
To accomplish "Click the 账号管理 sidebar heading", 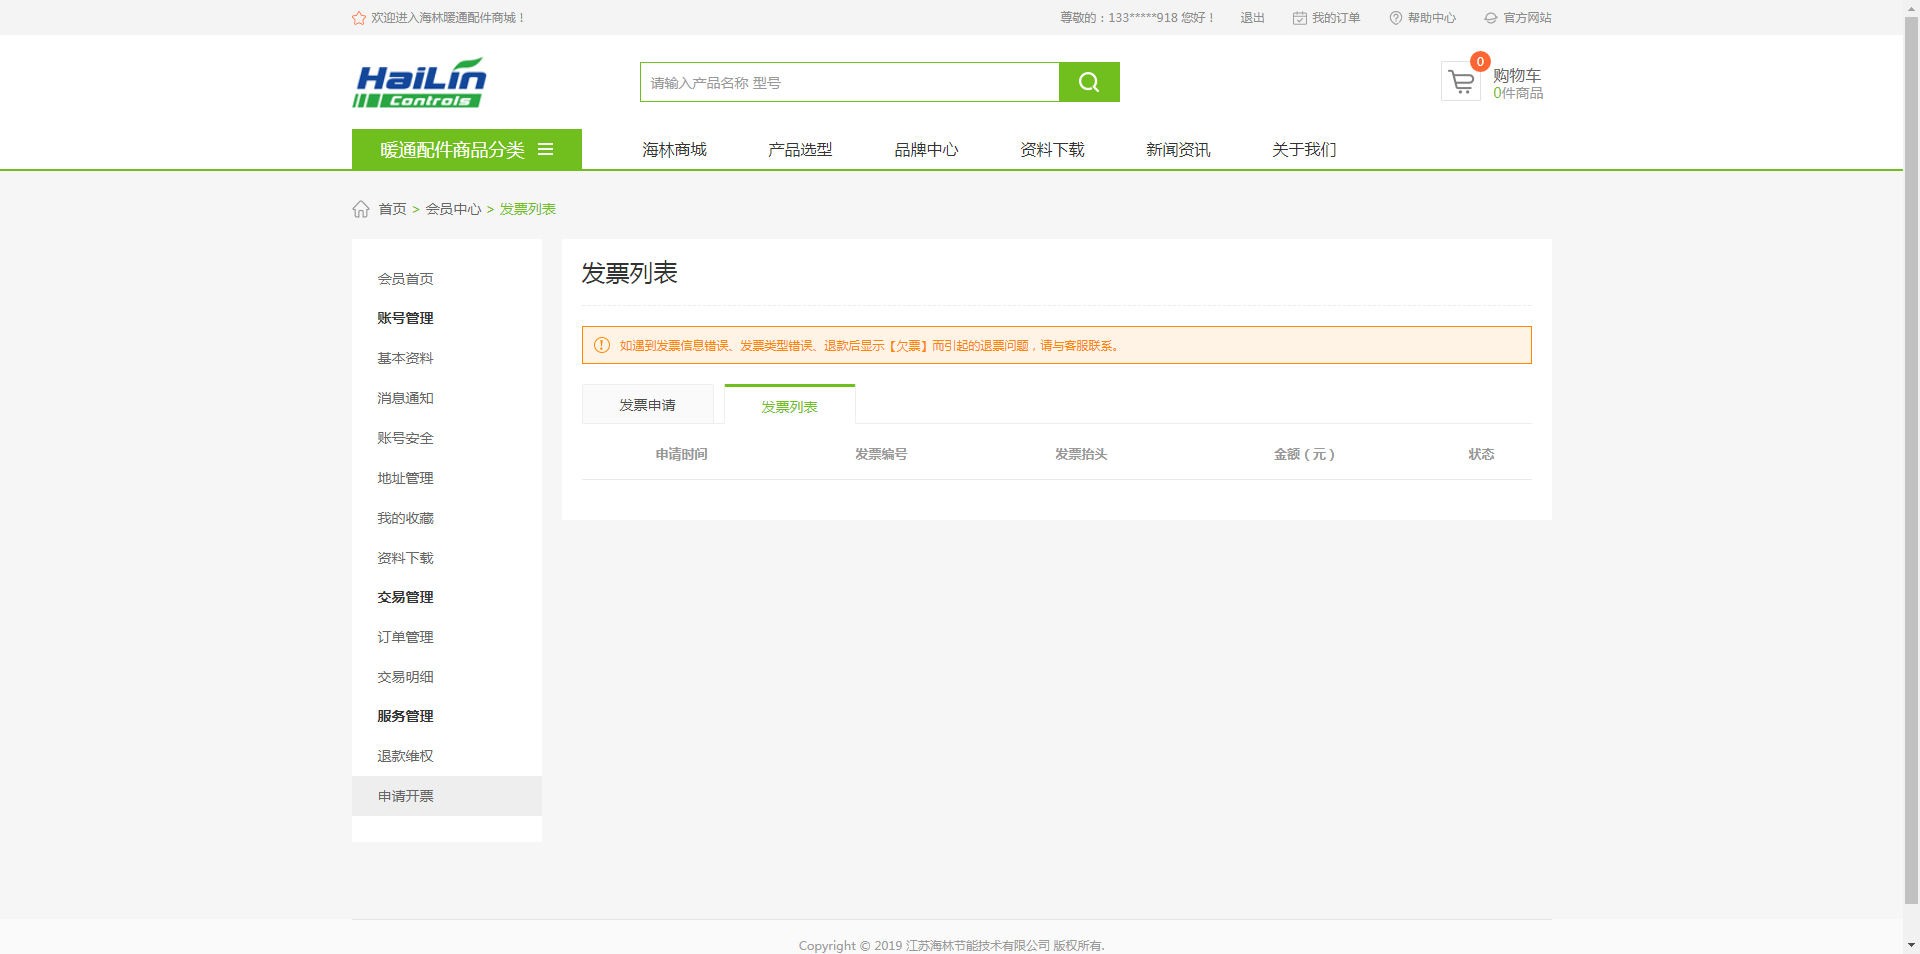I will (405, 318).
